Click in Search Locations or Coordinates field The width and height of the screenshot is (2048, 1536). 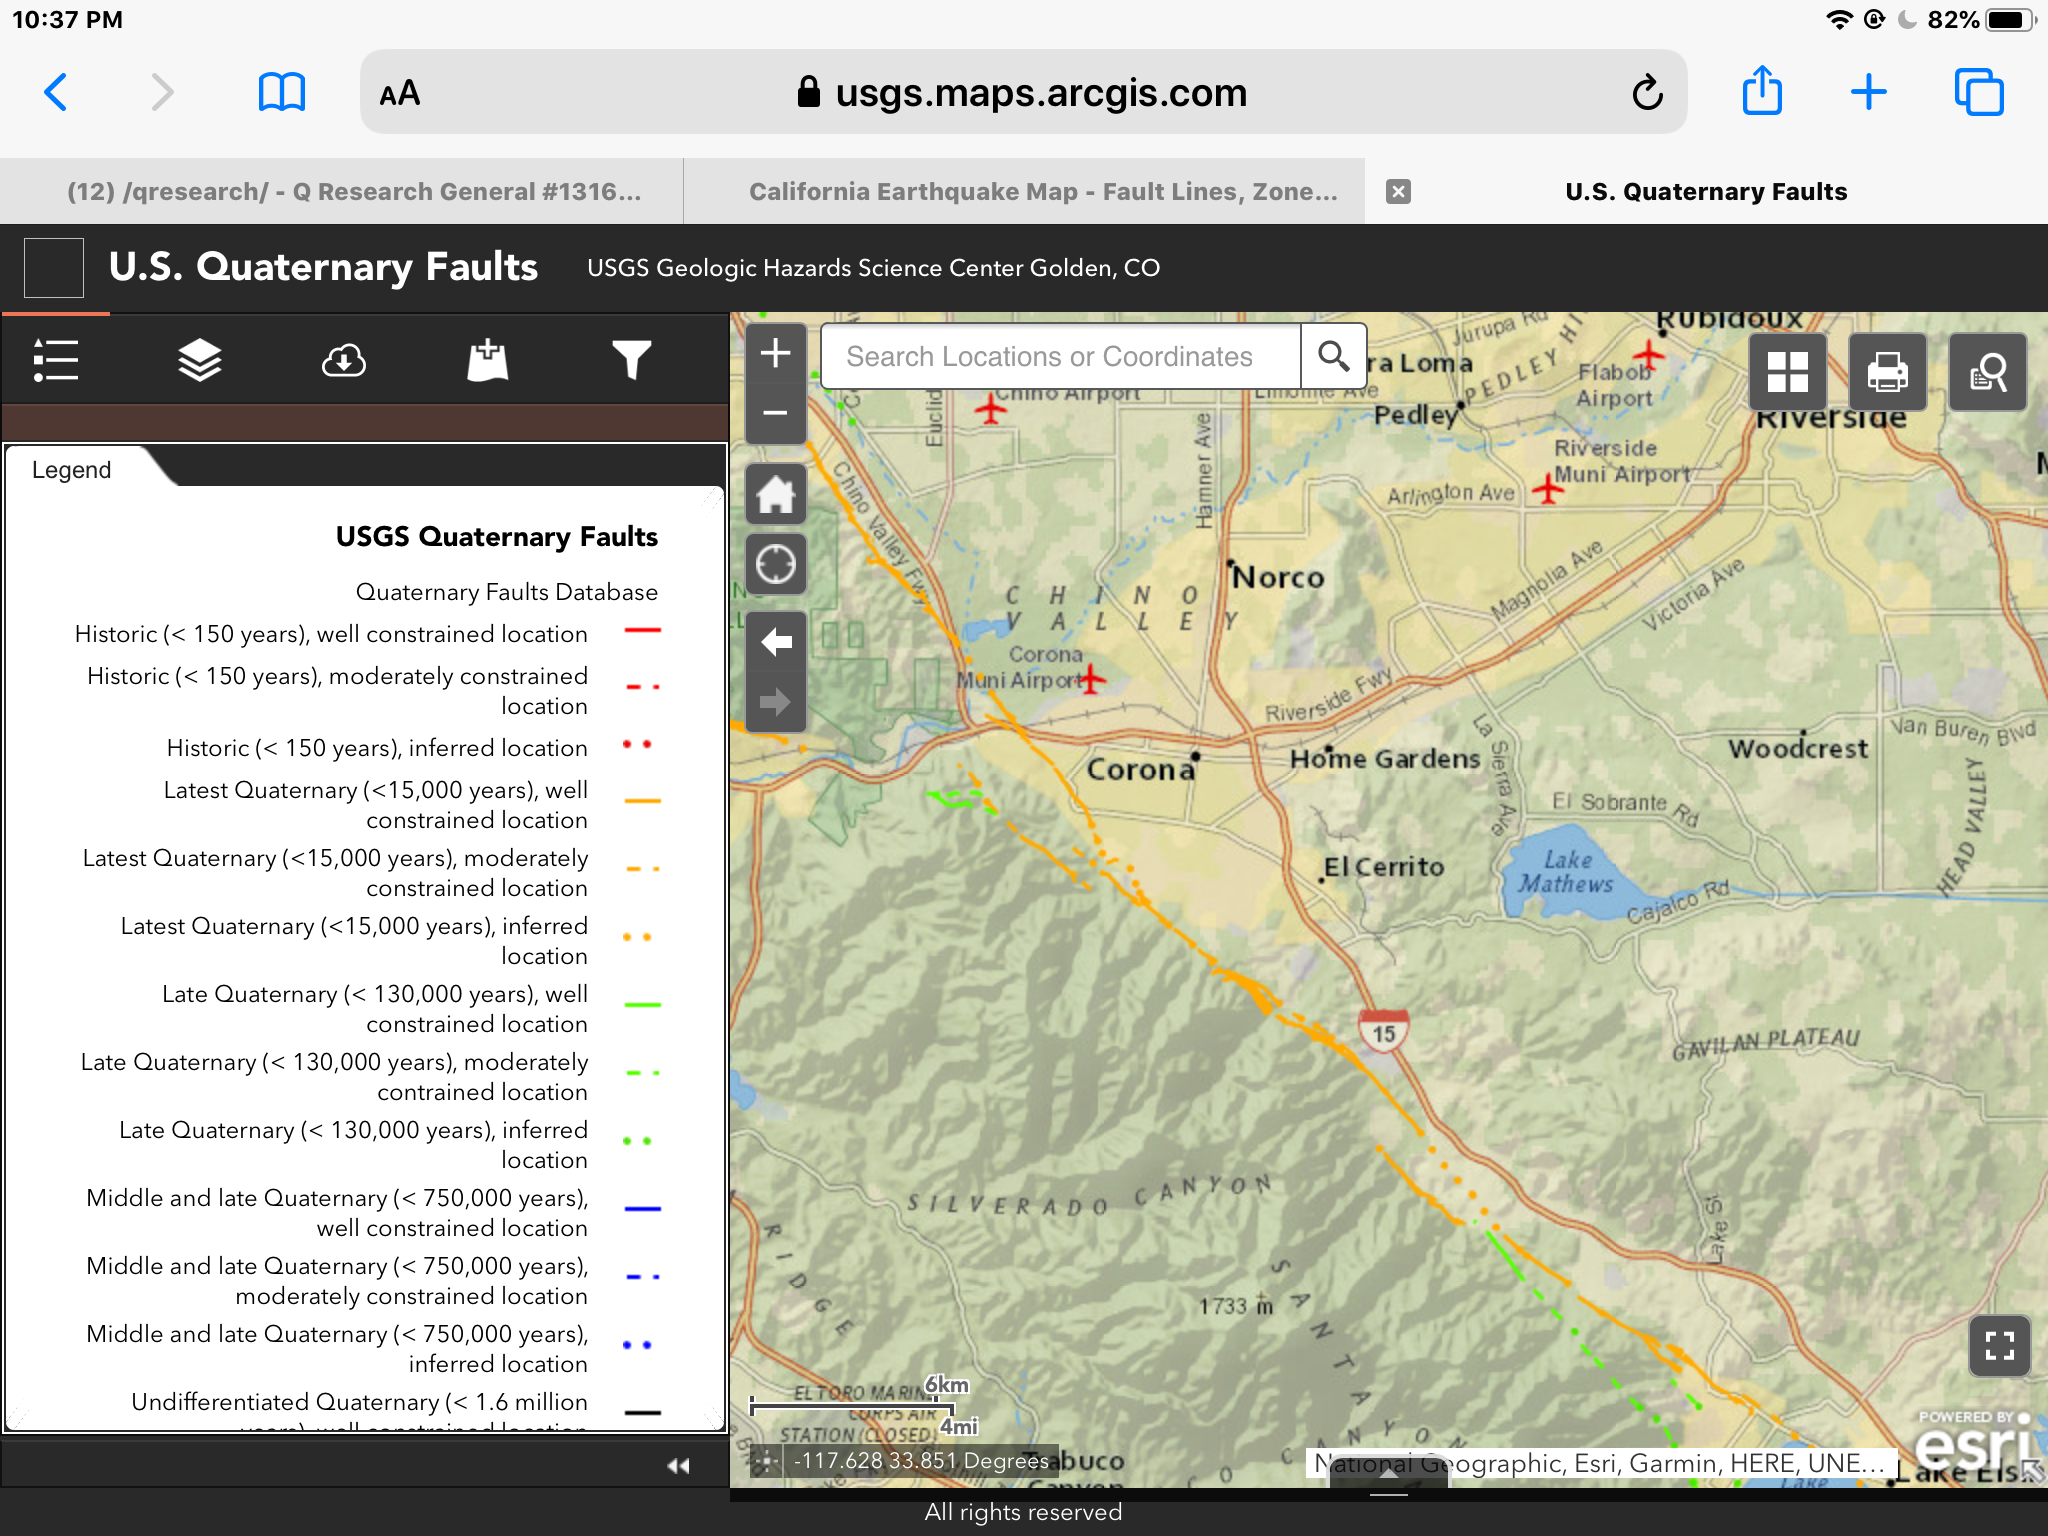1061,356
